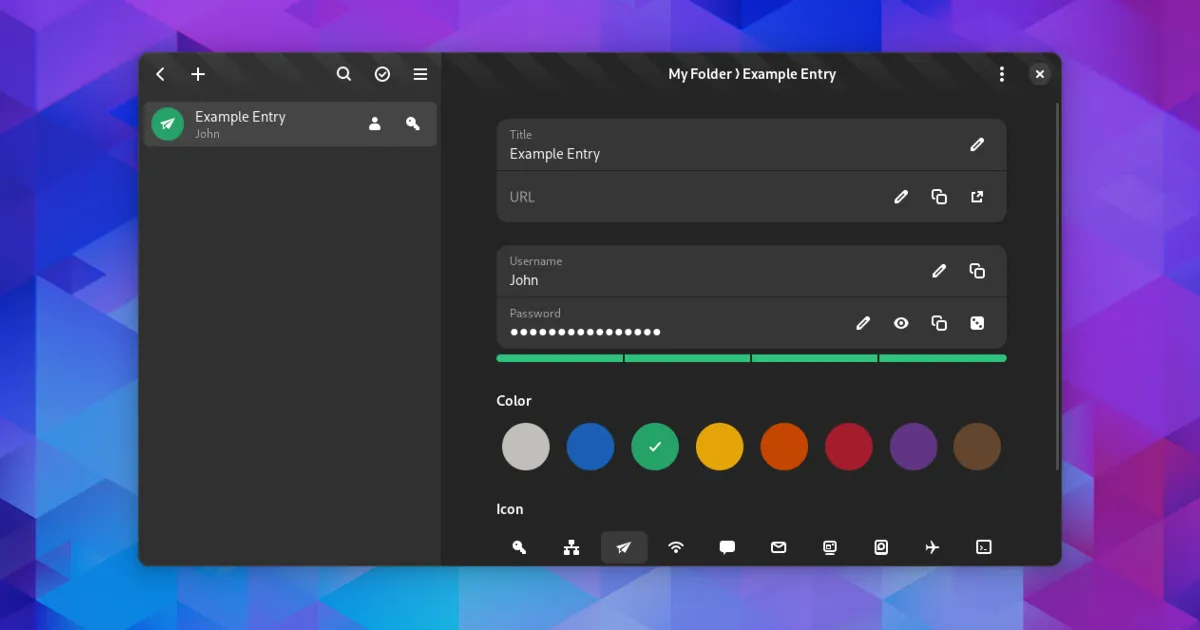1200x630 pixels.
Task: Open the password generator dice icon
Action: click(x=977, y=323)
